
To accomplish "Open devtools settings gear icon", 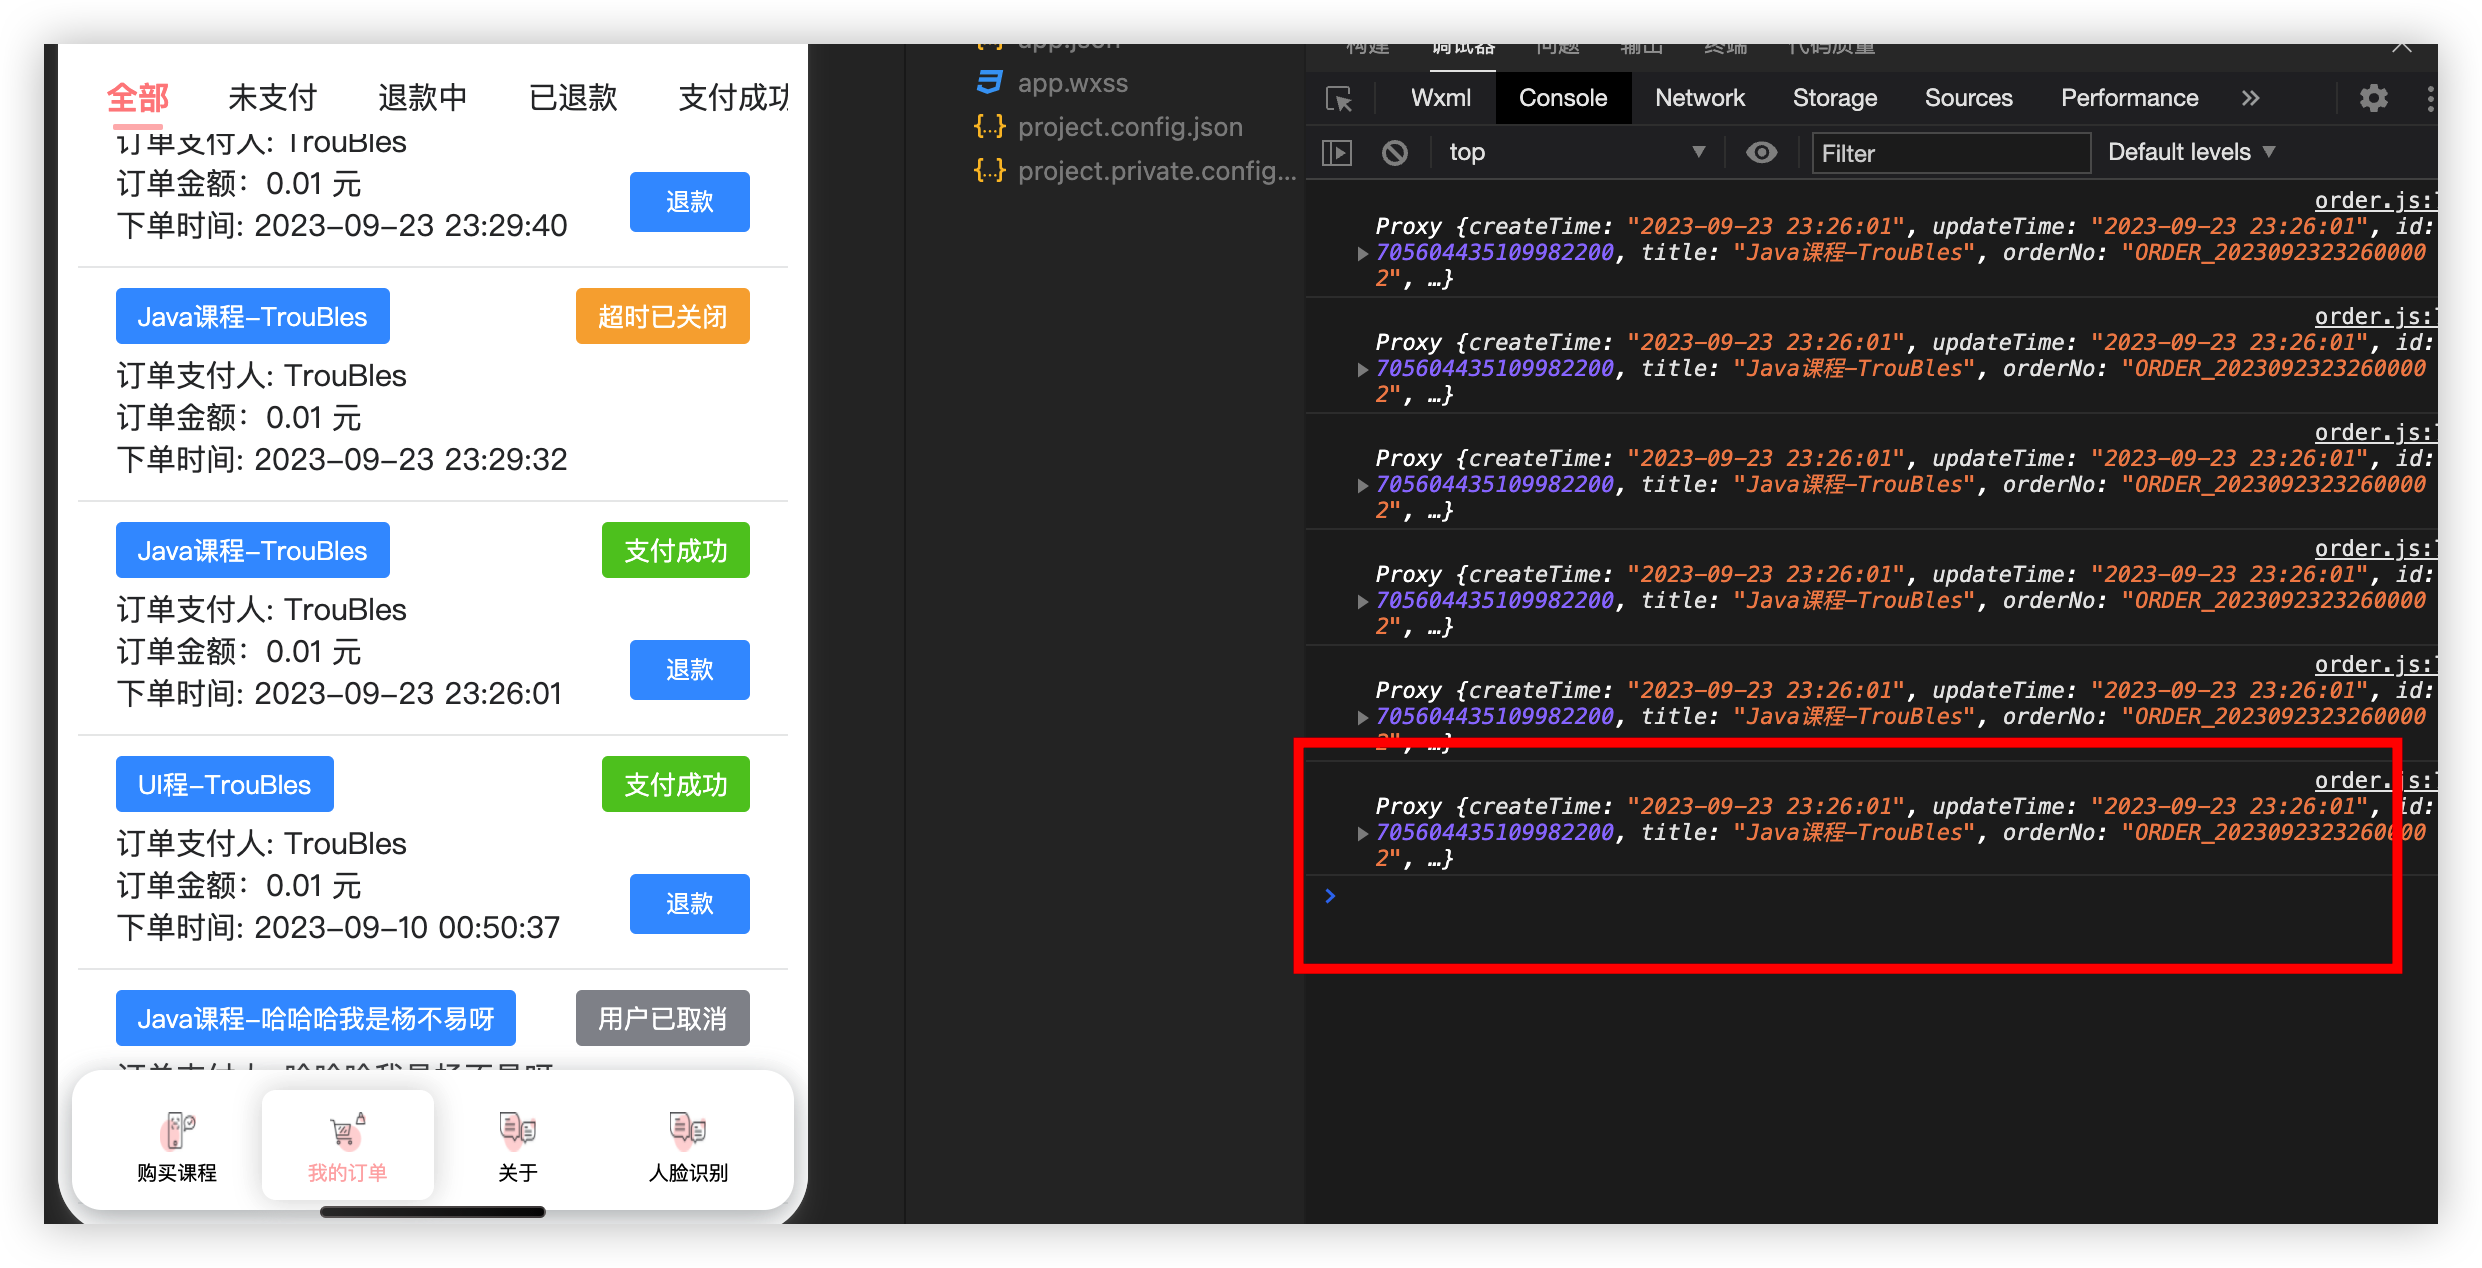I will pos(2373,98).
